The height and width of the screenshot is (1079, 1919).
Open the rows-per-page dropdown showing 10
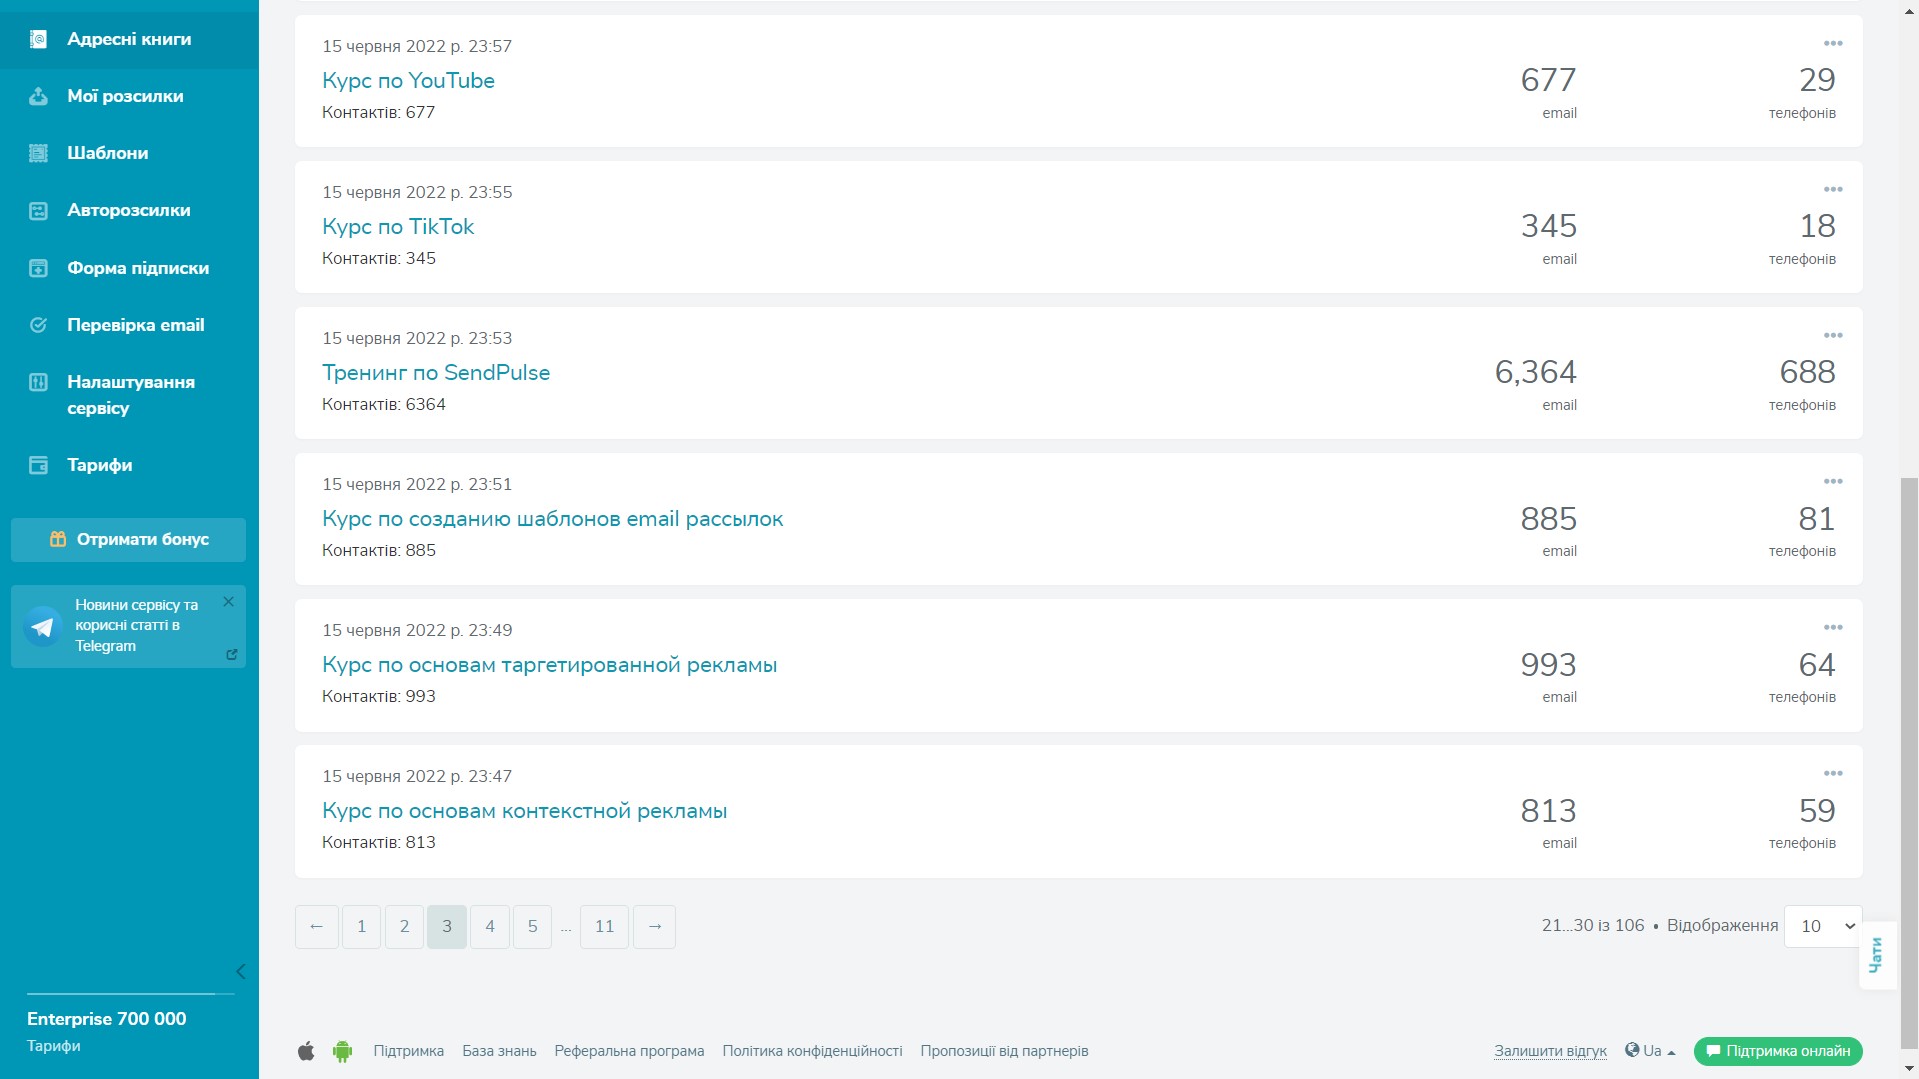1823,926
